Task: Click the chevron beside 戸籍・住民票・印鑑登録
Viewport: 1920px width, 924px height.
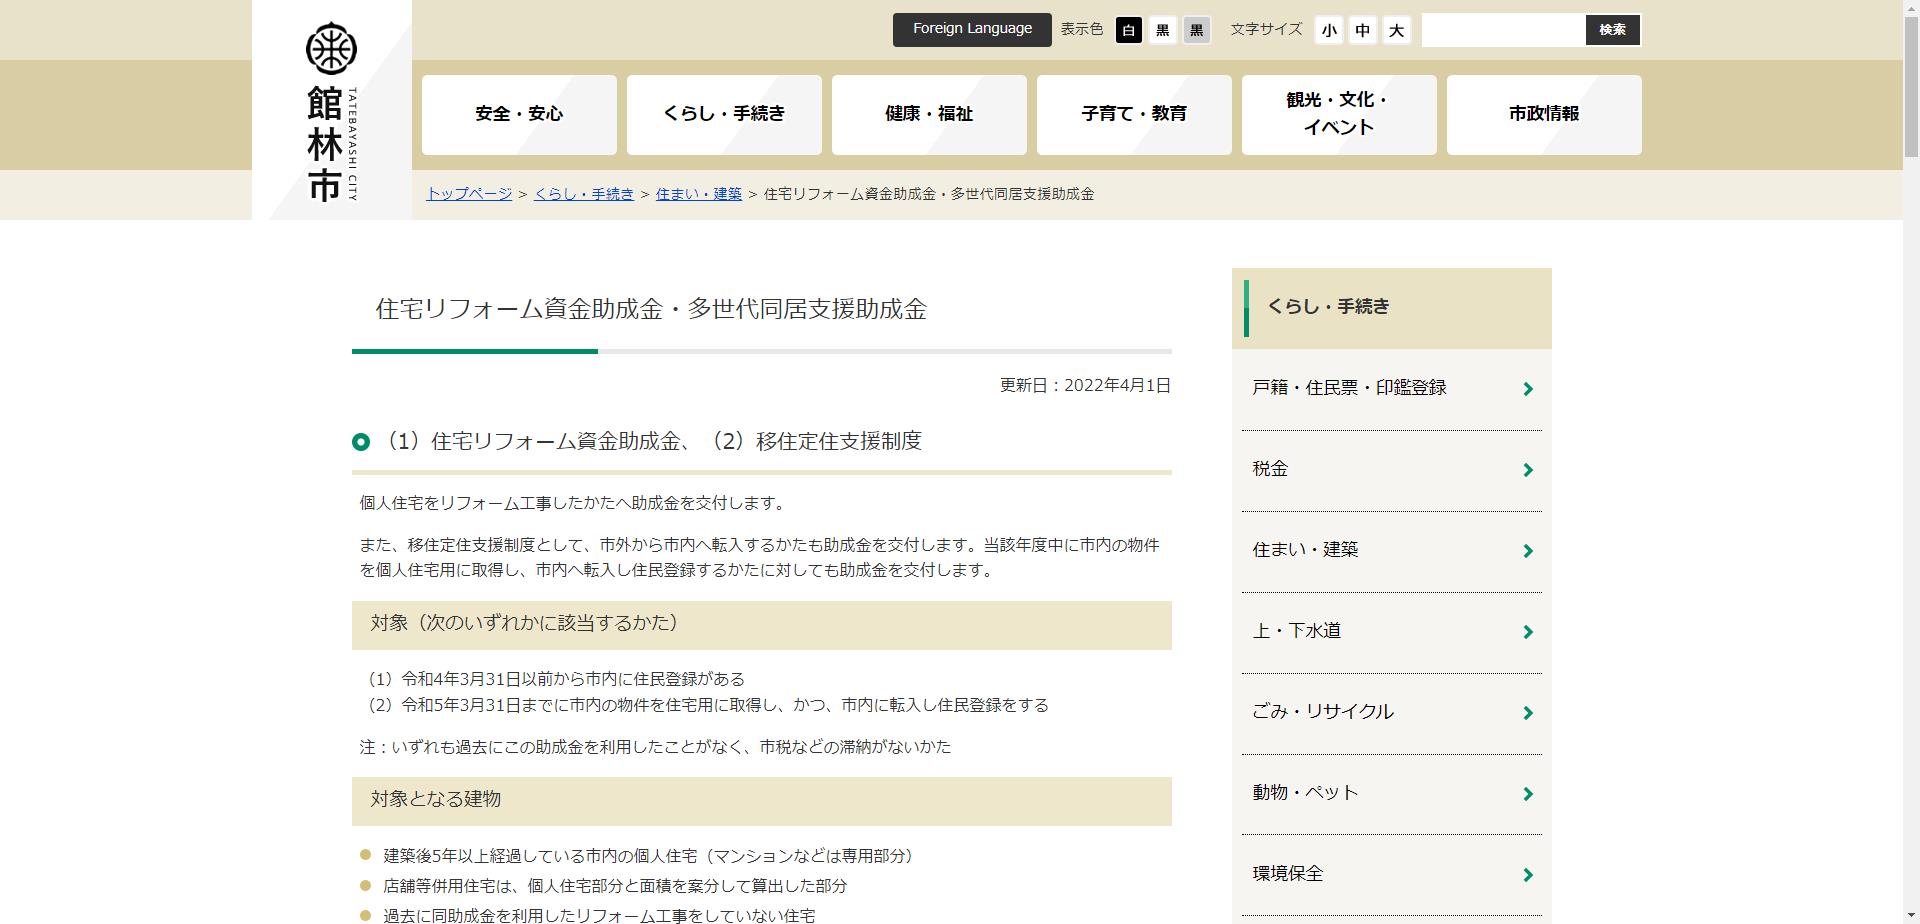Action: [1528, 389]
